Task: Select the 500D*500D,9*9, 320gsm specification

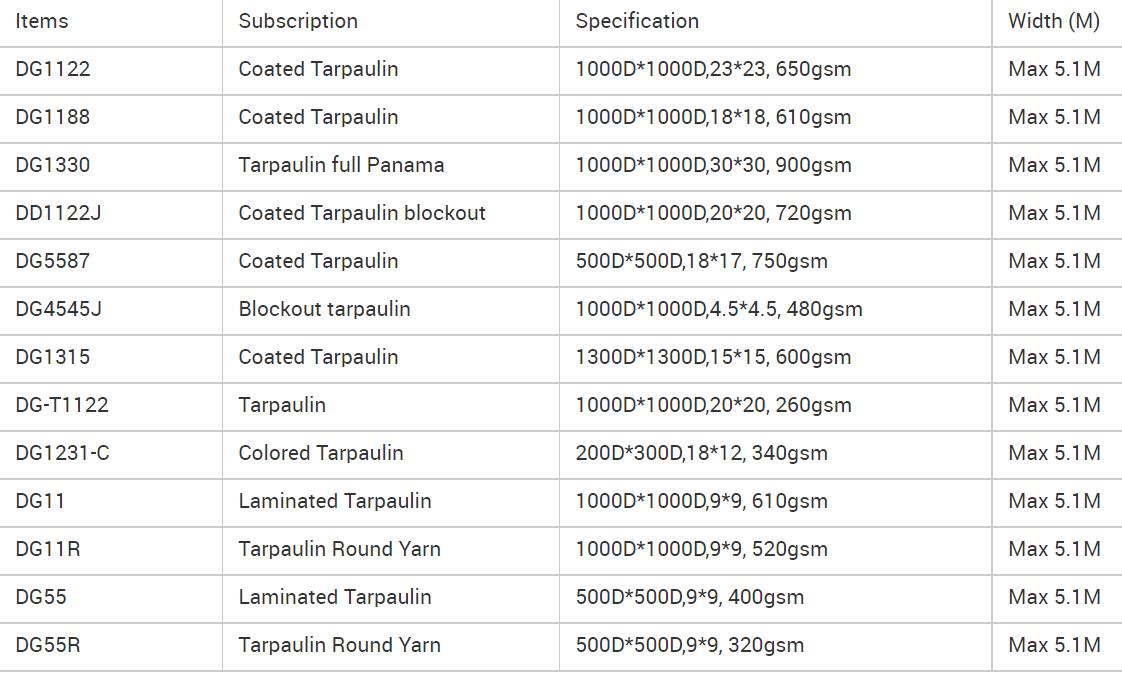Action: point(690,645)
